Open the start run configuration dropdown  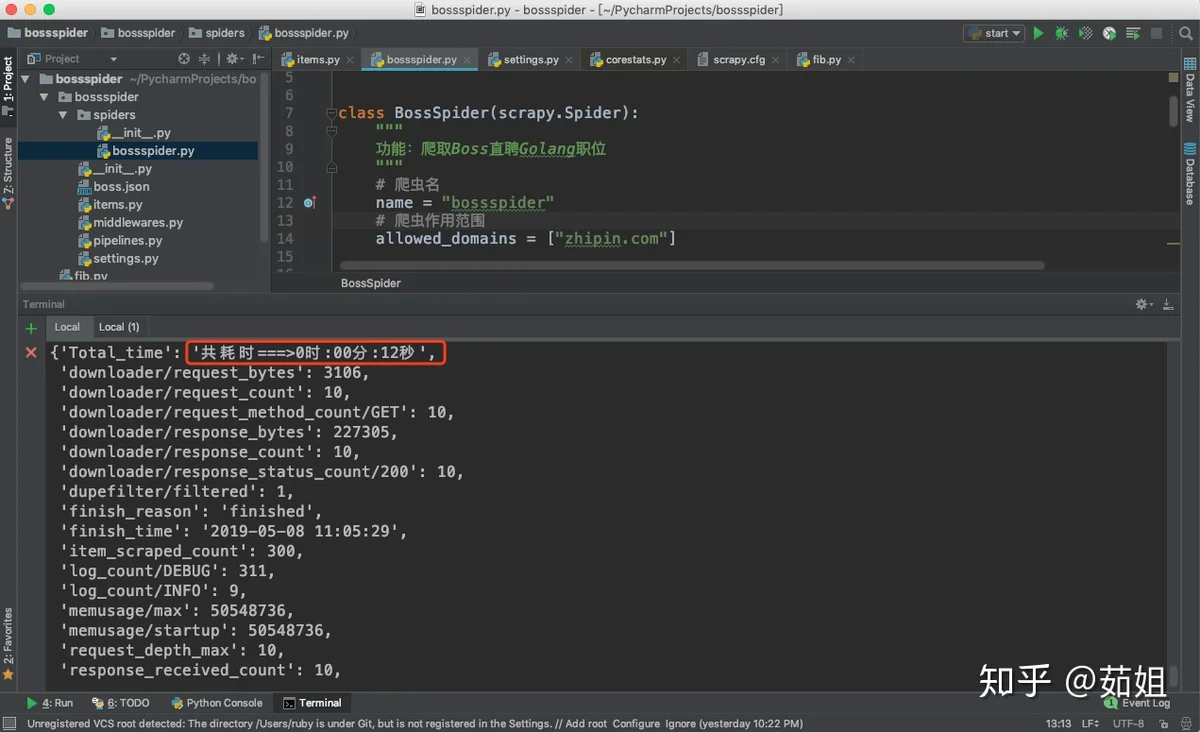point(996,33)
